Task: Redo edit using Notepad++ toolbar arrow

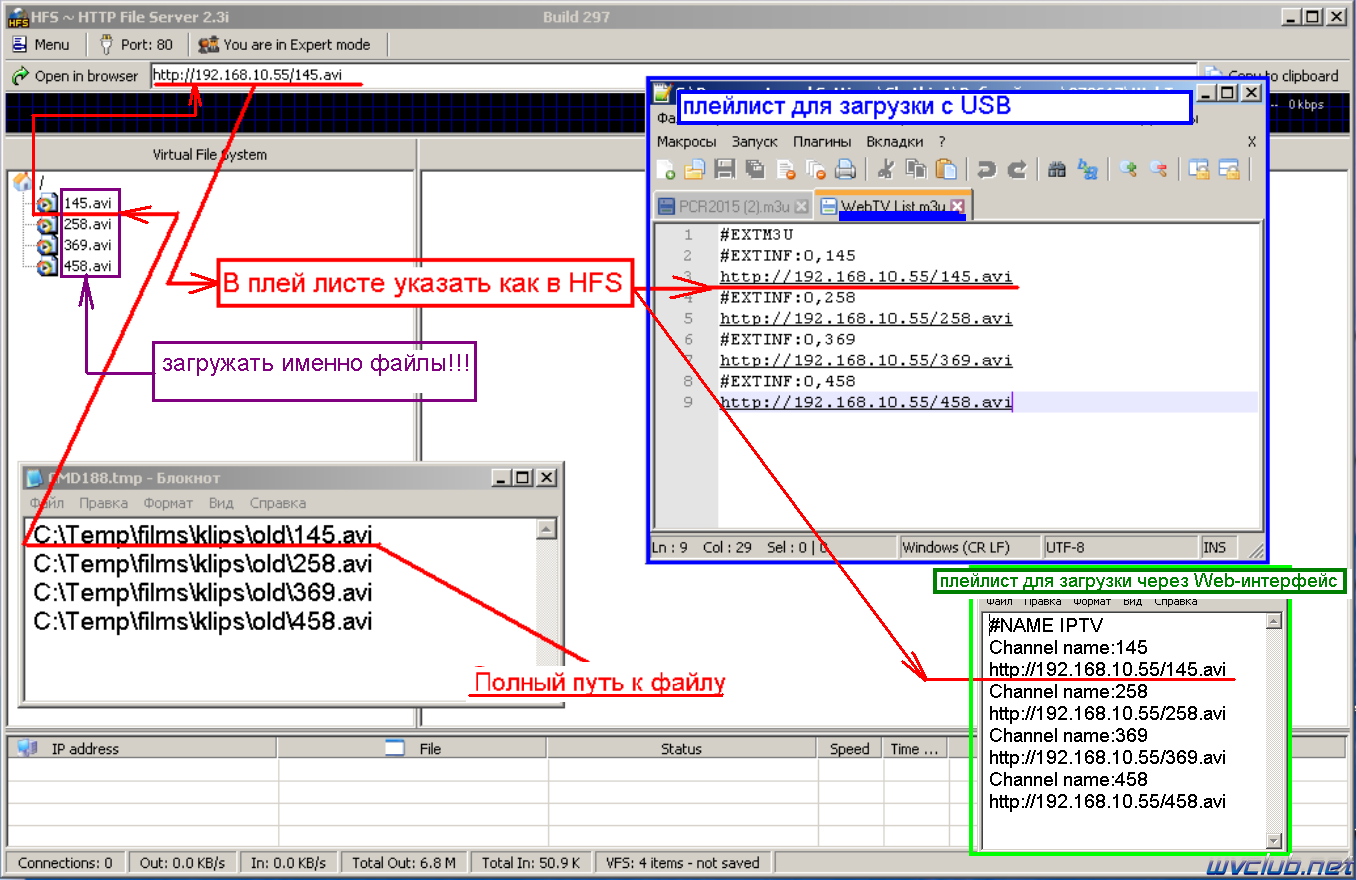Action: coord(1017,170)
